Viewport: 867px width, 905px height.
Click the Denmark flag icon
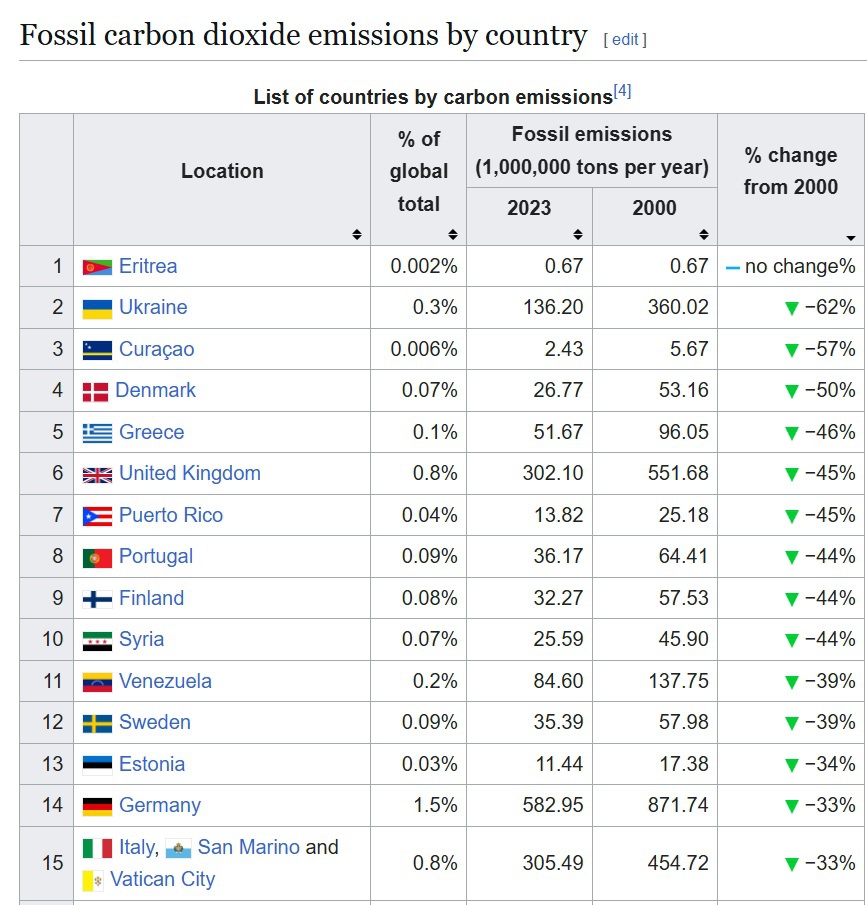95,391
